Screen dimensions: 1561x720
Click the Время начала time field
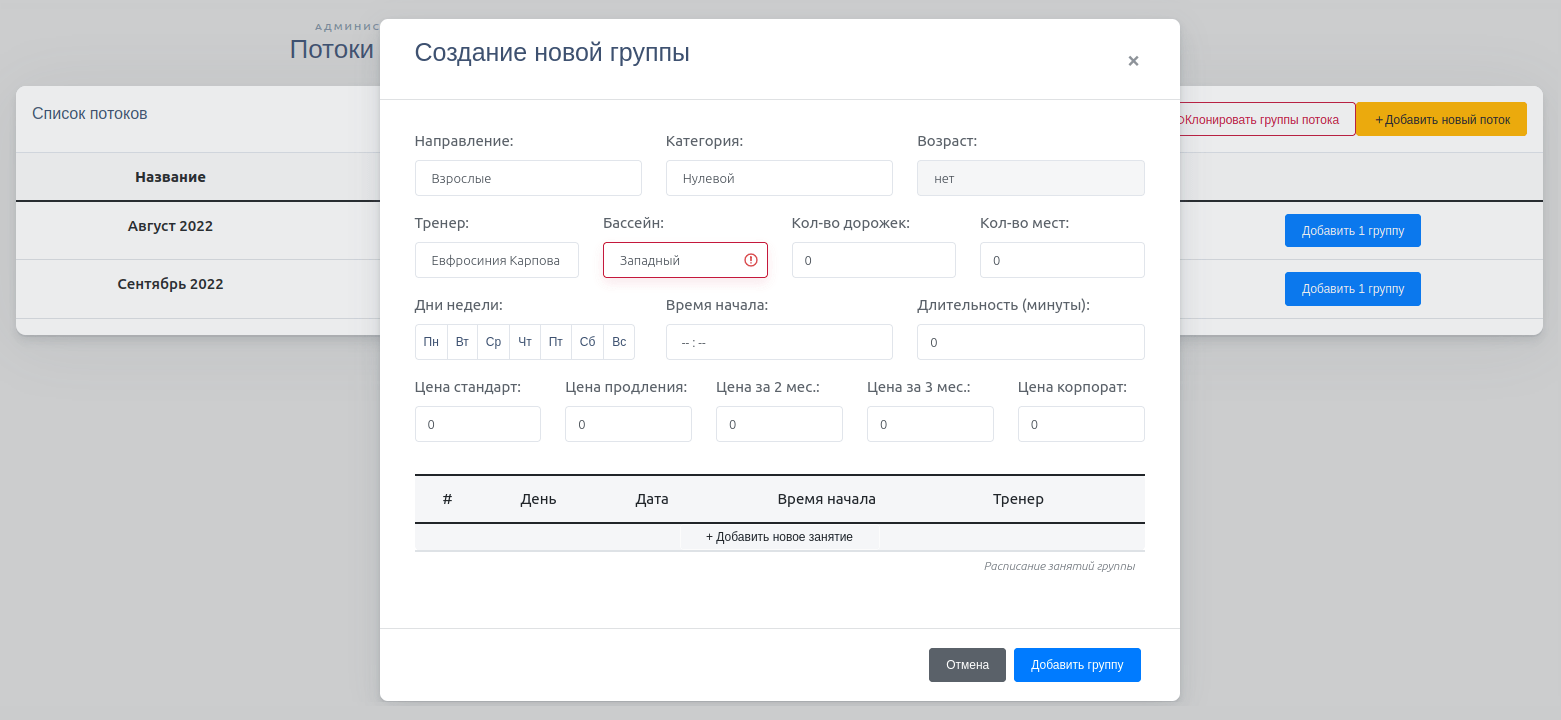pyautogui.click(x=779, y=341)
